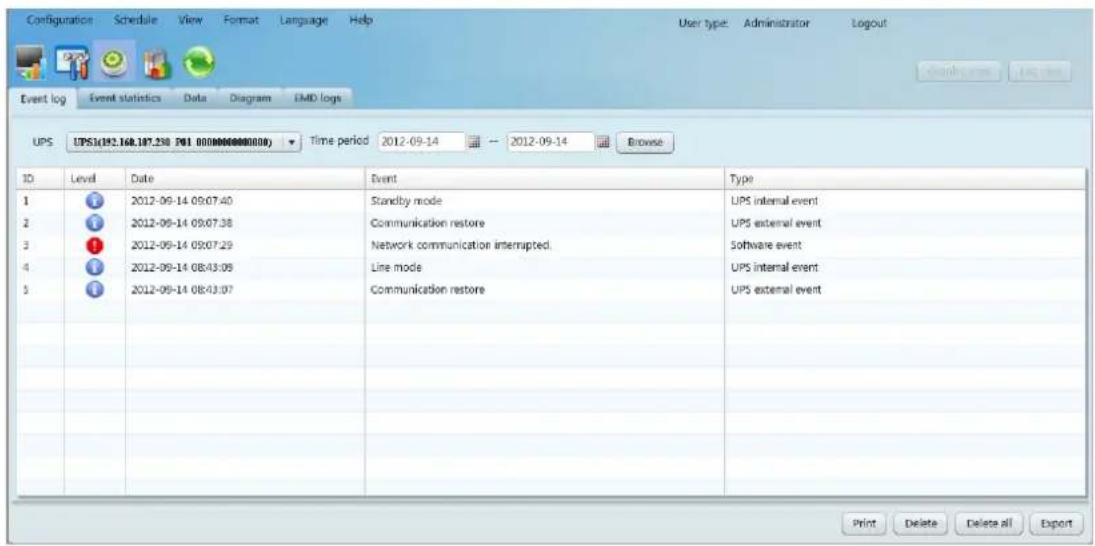
Task: Open the end date calendar picker icon
Action: [x=603, y=142]
